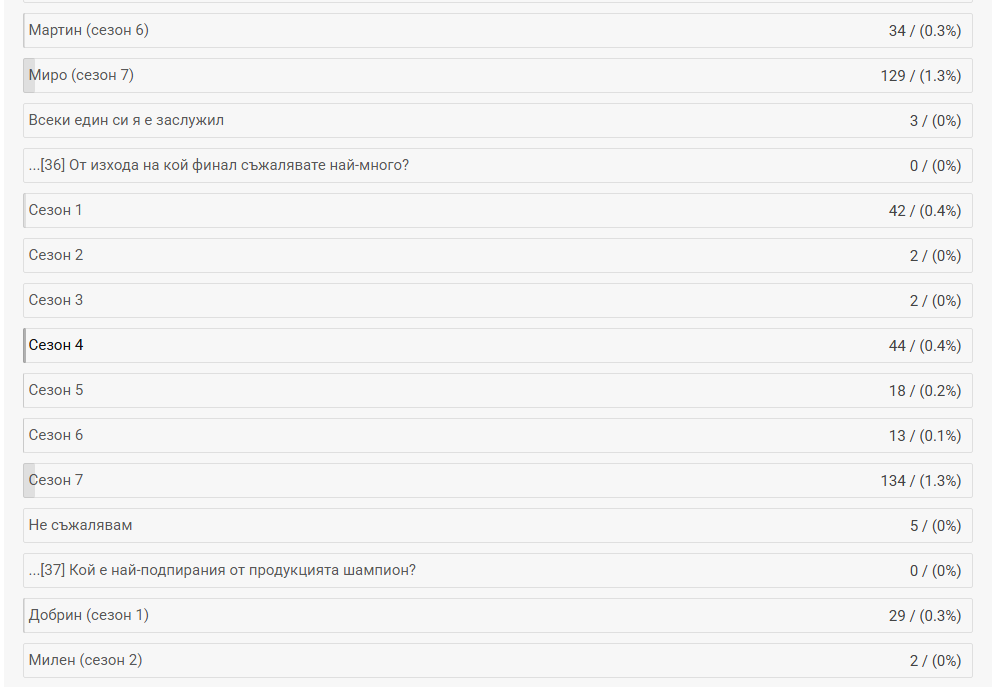Choose the Всеки един си я е заслужил option
Viewport: 992px width, 687px height.
coord(126,120)
